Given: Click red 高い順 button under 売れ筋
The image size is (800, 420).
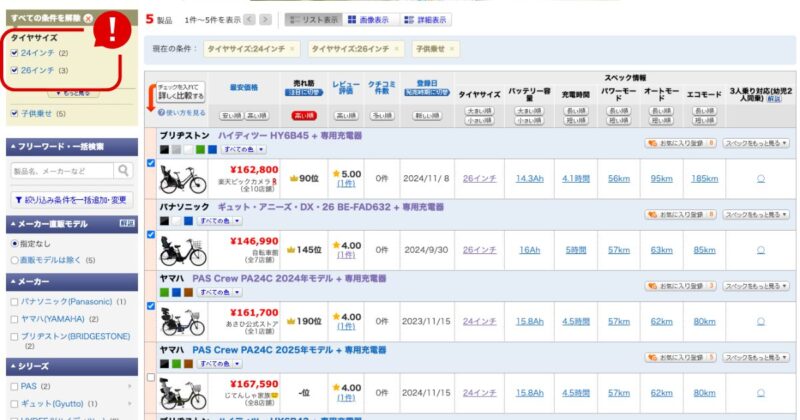Looking at the screenshot, I should tap(304, 116).
